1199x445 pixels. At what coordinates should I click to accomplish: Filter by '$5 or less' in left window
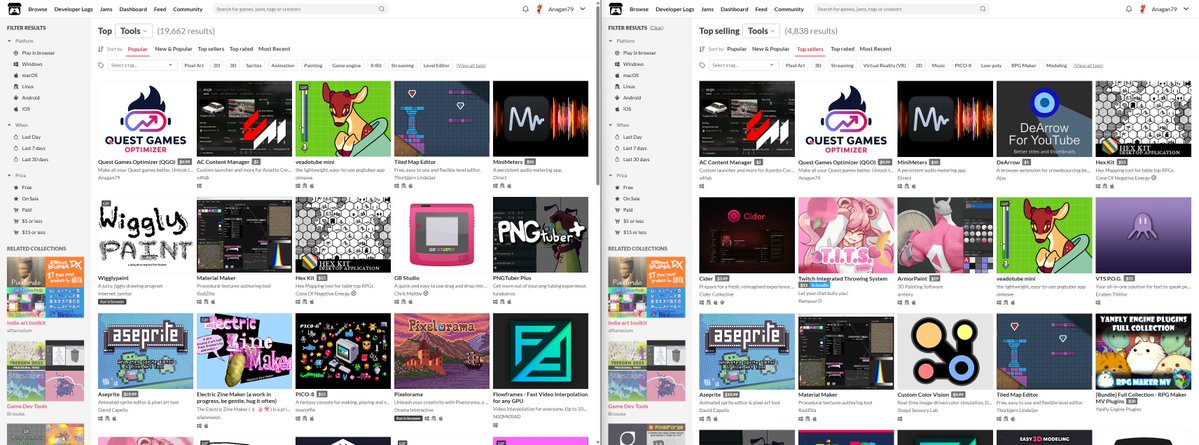tap(28, 221)
